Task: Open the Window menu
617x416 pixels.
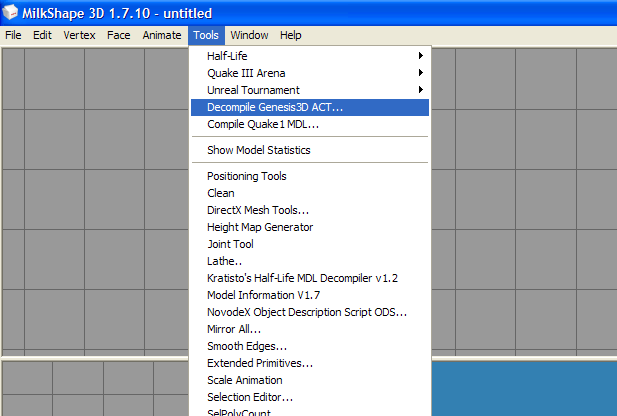Action: pyautogui.click(x=249, y=35)
